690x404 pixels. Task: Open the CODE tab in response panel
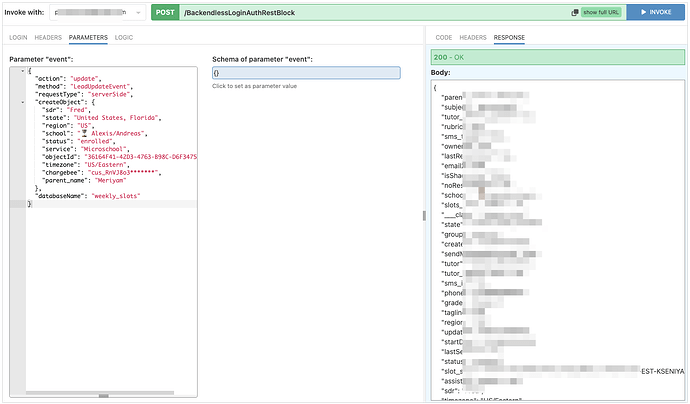444,37
